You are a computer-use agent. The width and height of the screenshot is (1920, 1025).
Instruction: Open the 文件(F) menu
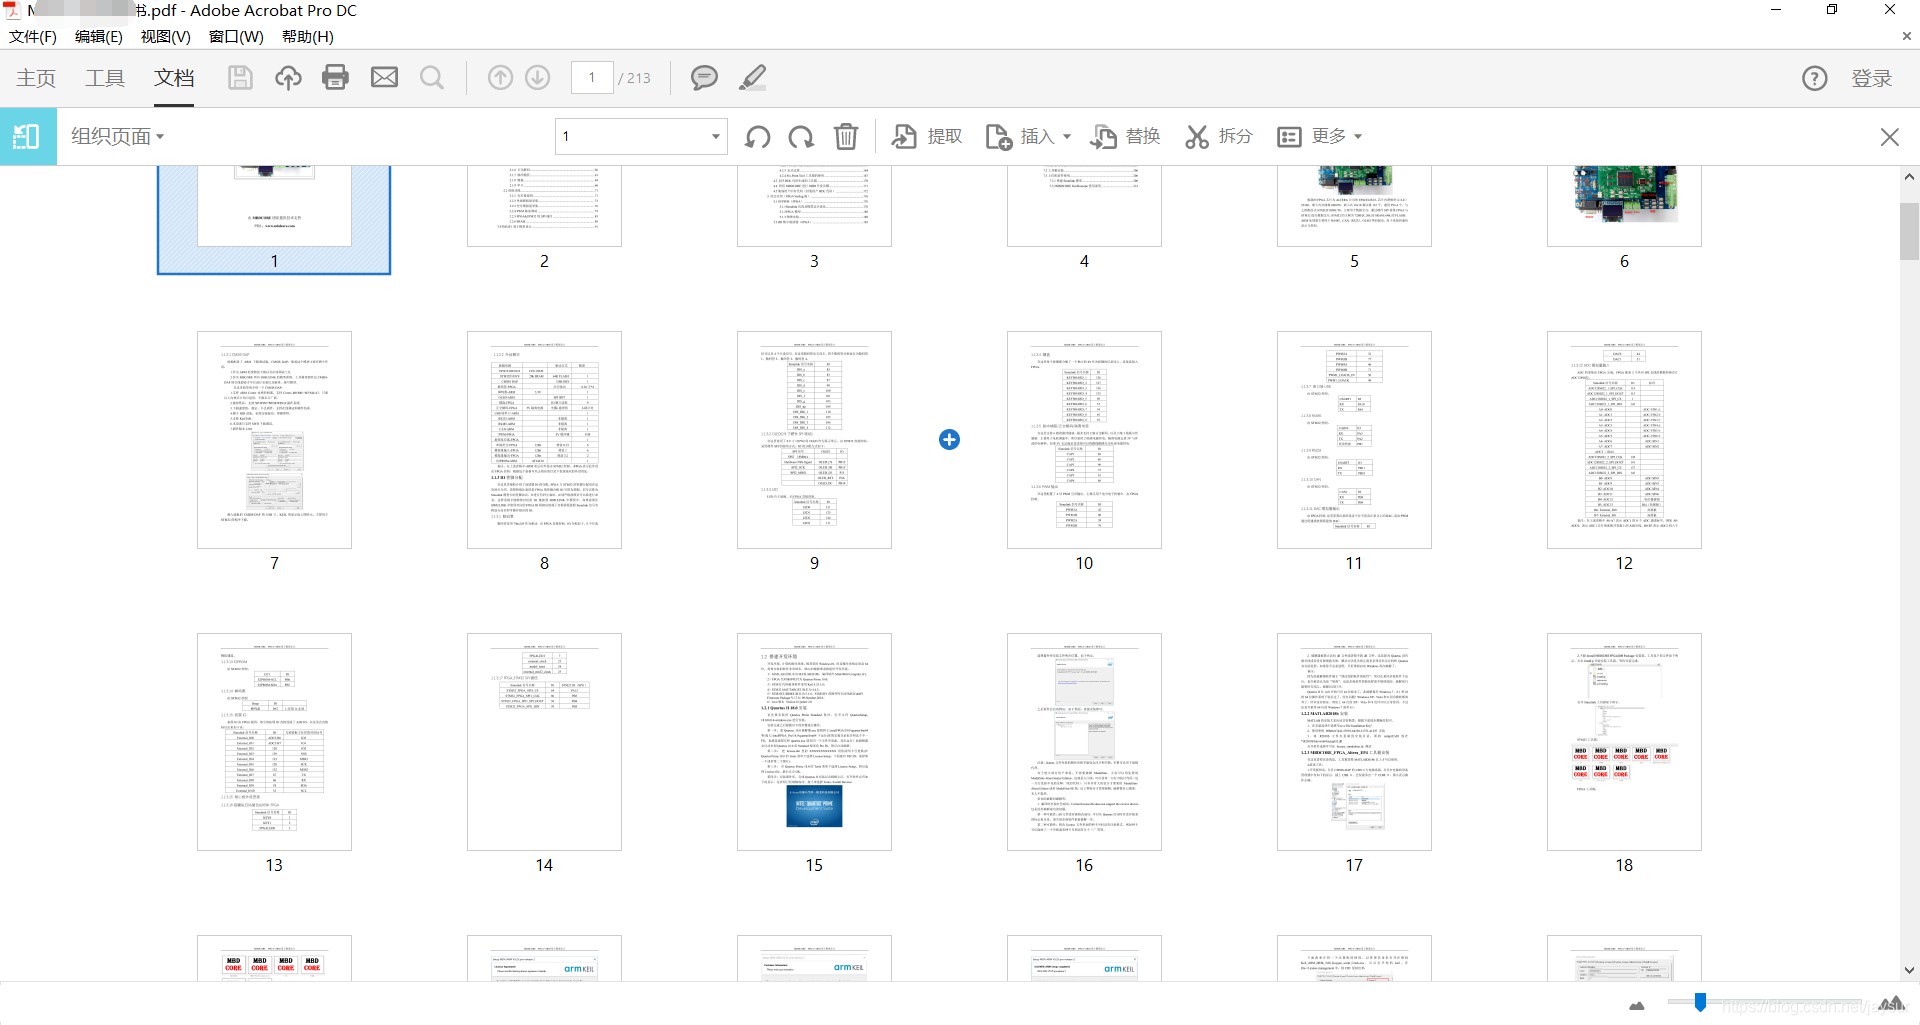coord(33,37)
